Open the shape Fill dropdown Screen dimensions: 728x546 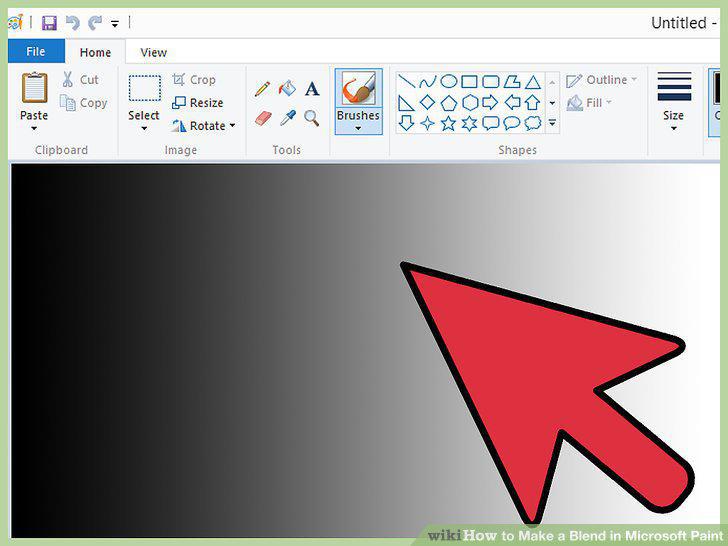(590, 103)
